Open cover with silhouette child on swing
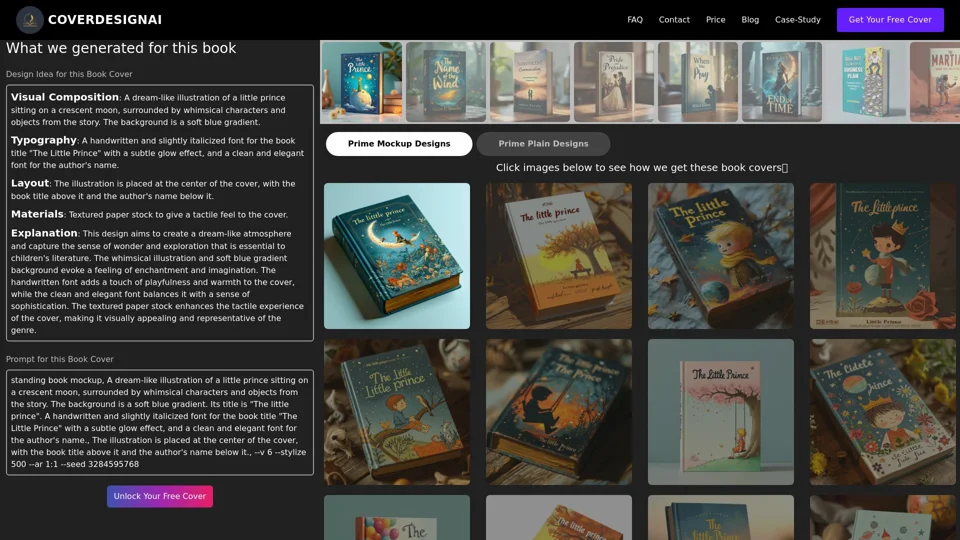The width and height of the screenshot is (960, 540). click(559, 412)
